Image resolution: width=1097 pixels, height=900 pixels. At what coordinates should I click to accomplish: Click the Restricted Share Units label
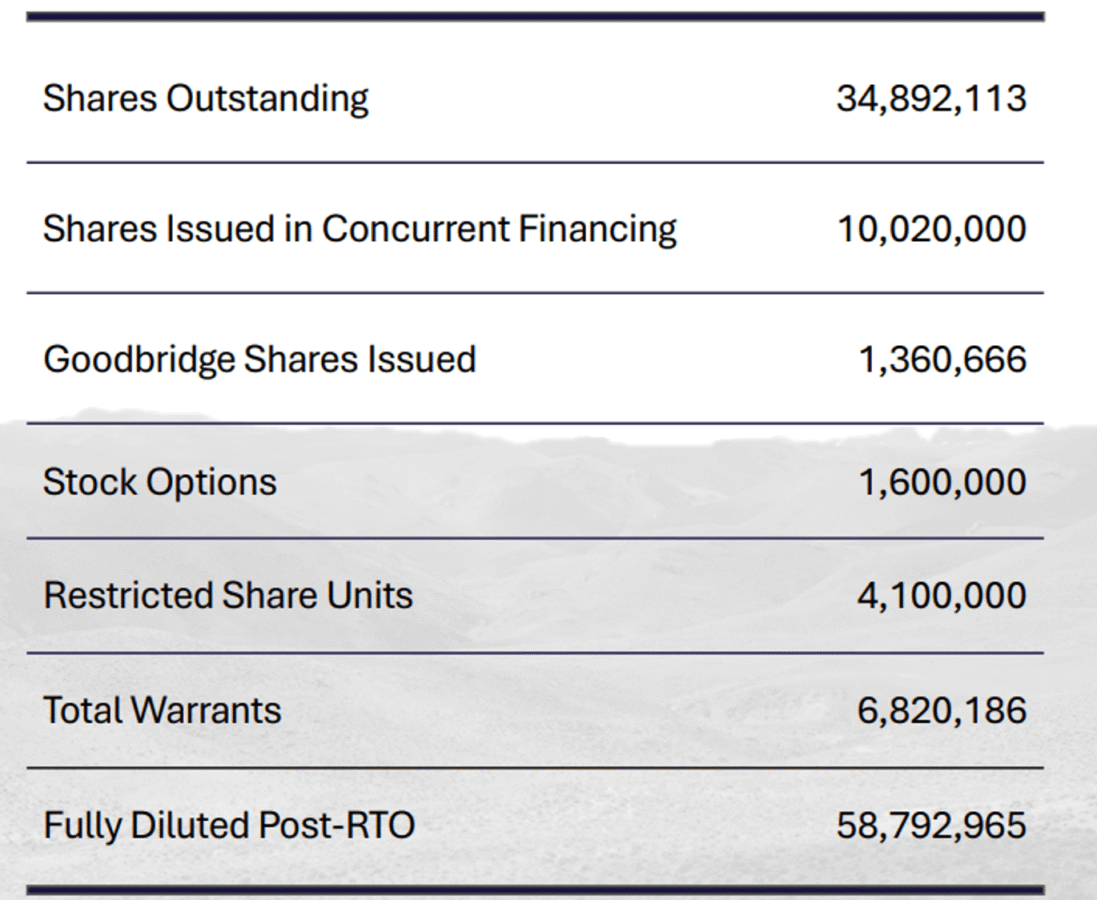228,596
